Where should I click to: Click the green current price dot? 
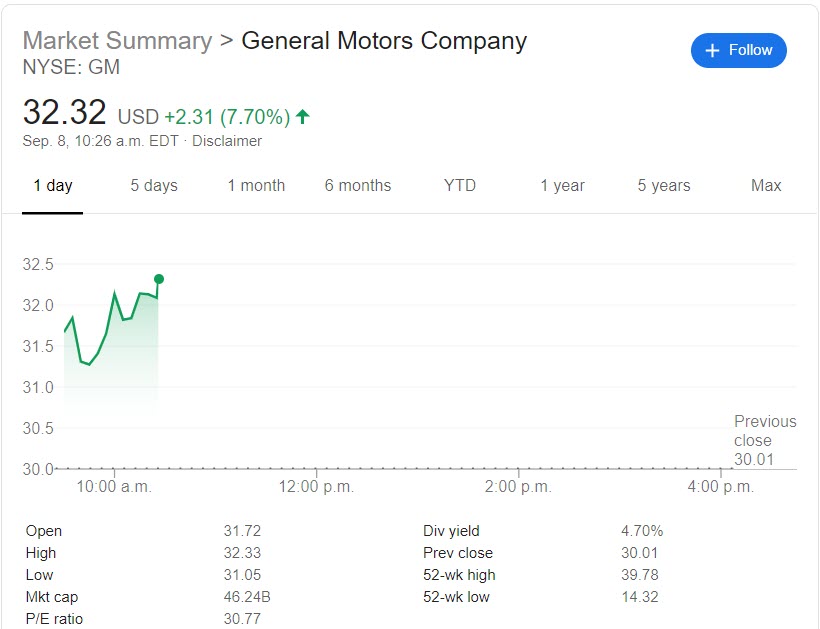pos(159,279)
